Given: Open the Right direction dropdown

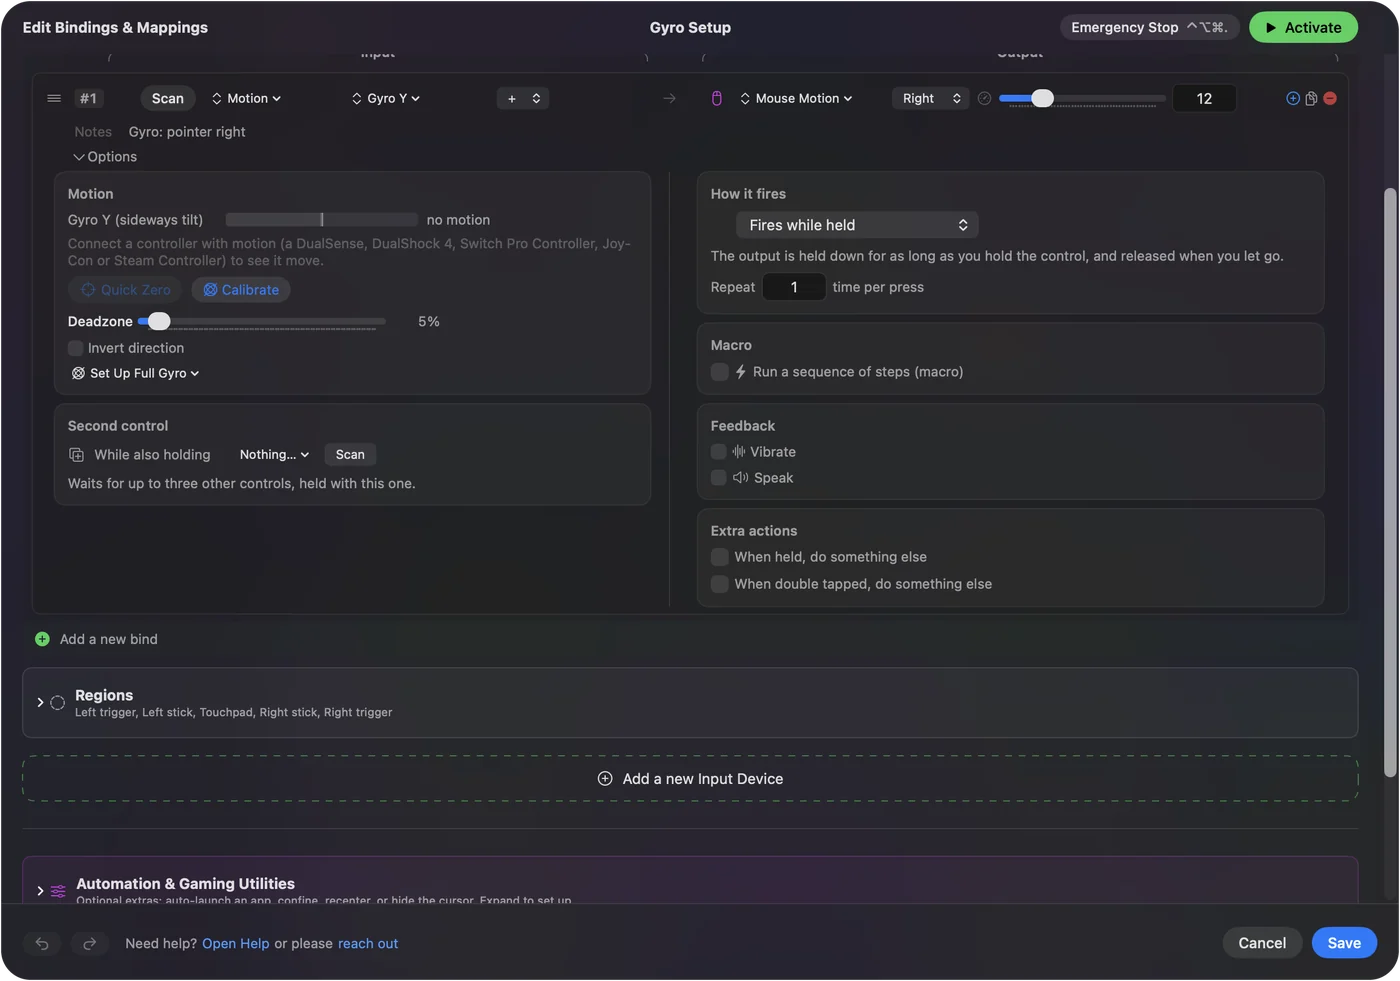Looking at the screenshot, I should 930,98.
